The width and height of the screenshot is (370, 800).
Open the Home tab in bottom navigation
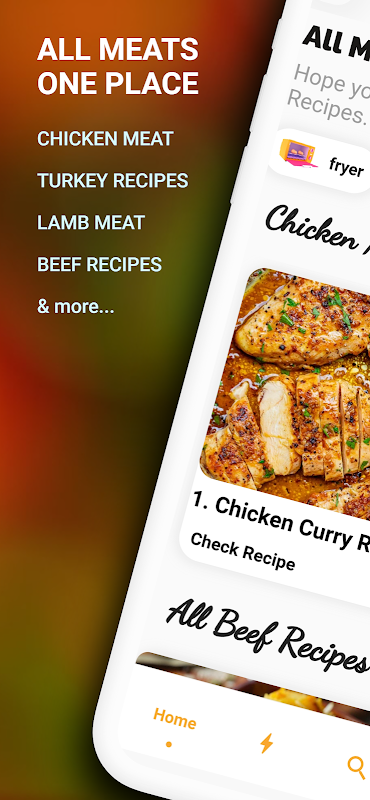tap(175, 719)
